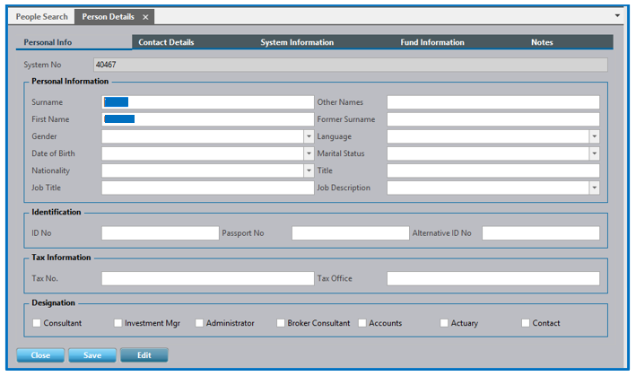Close the Person Details tab with the X

tap(145, 17)
